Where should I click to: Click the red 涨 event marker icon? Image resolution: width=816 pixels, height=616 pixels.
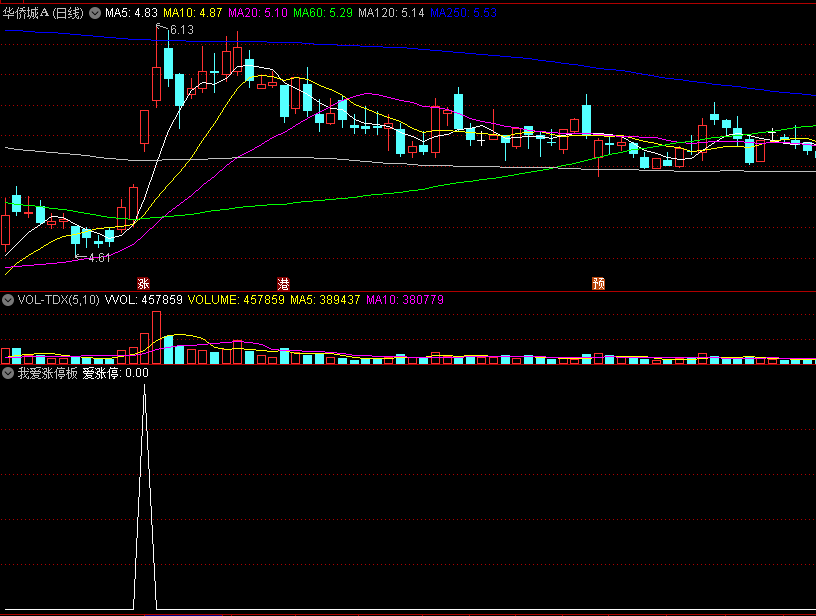[x=144, y=284]
